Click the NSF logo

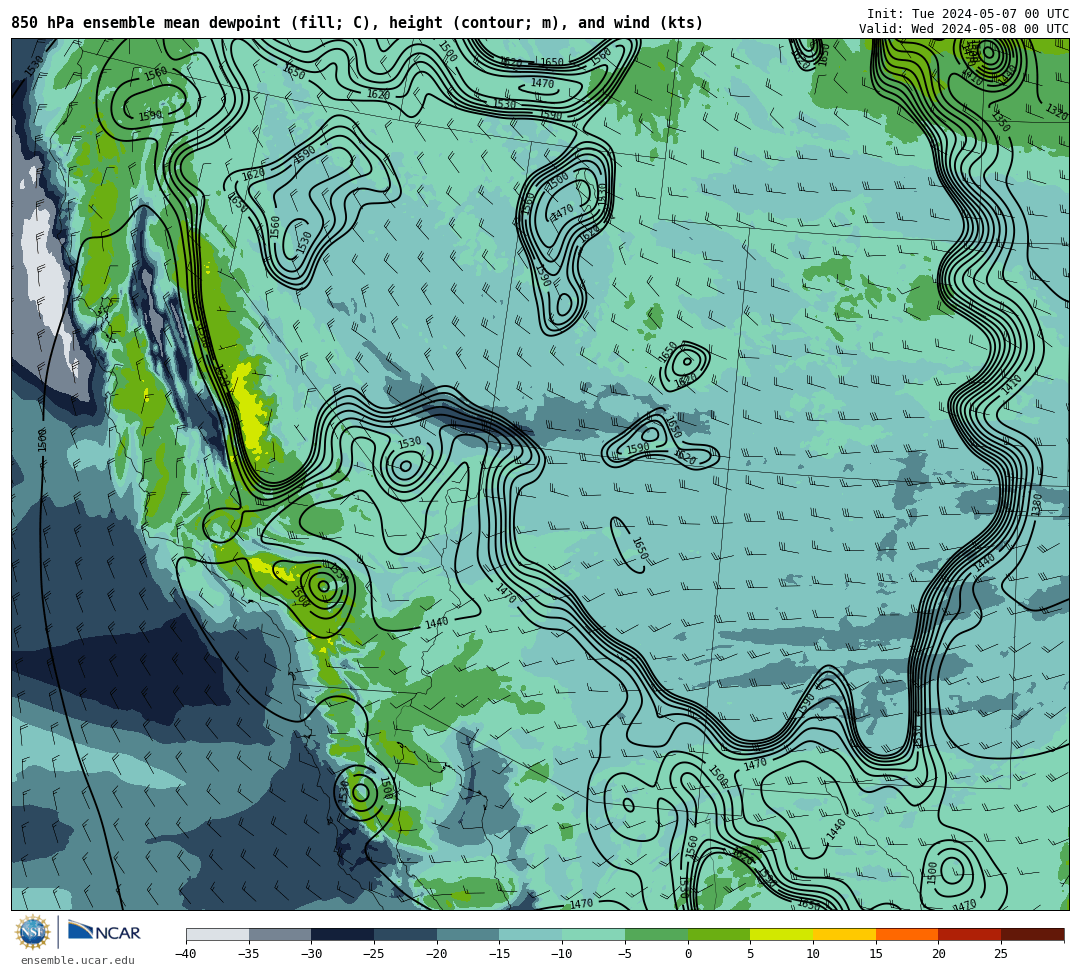(x=33, y=932)
